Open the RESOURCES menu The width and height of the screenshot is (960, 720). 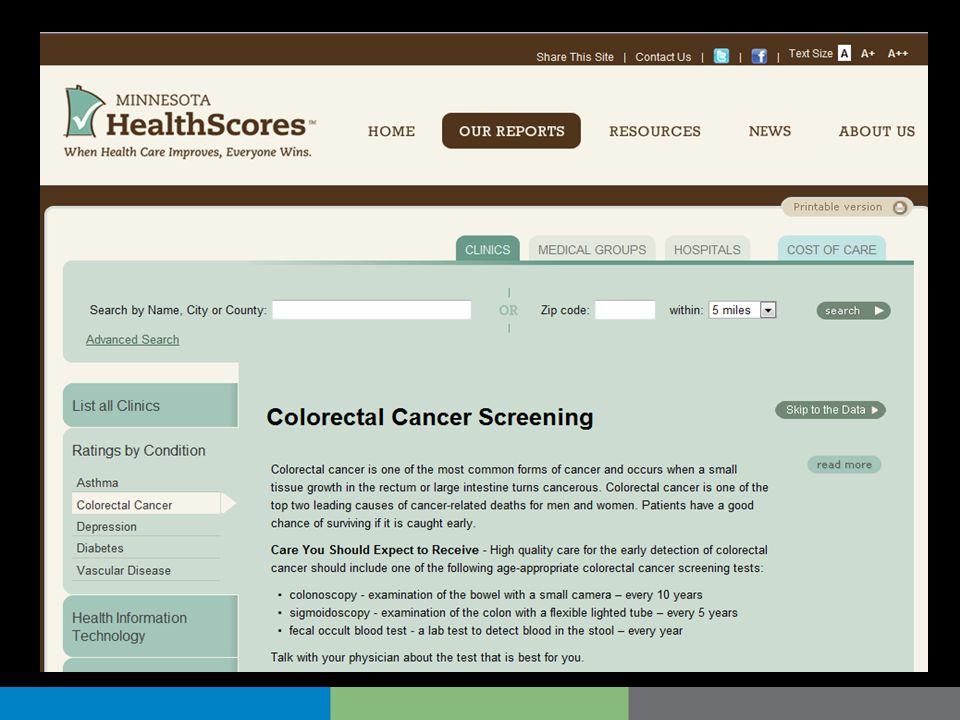pos(654,131)
